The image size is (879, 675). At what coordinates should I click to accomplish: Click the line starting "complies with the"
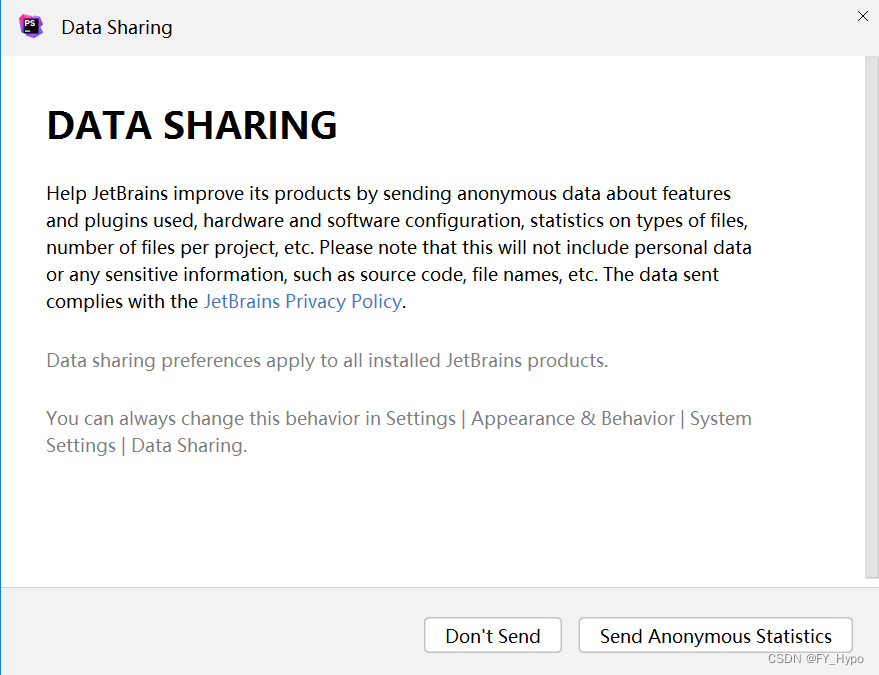point(226,302)
